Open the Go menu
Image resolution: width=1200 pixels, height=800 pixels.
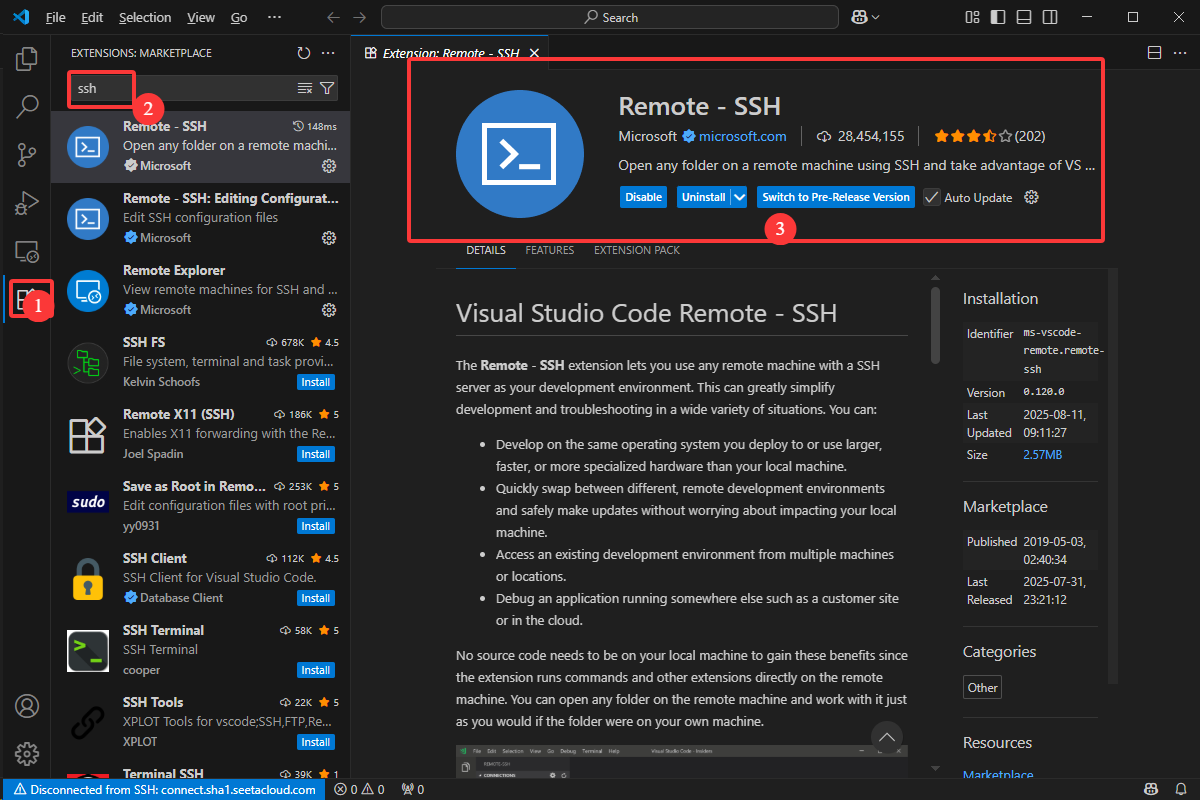click(x=239, y=17)
